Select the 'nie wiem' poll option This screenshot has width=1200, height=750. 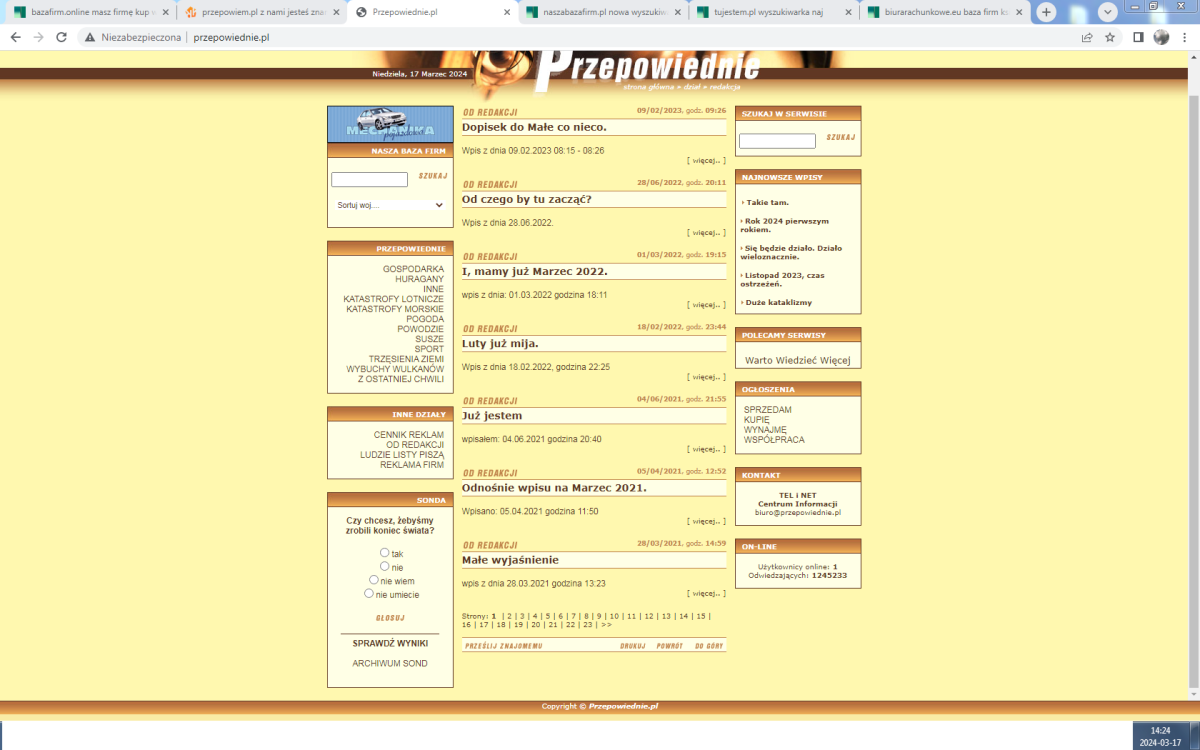pos(374,580)
